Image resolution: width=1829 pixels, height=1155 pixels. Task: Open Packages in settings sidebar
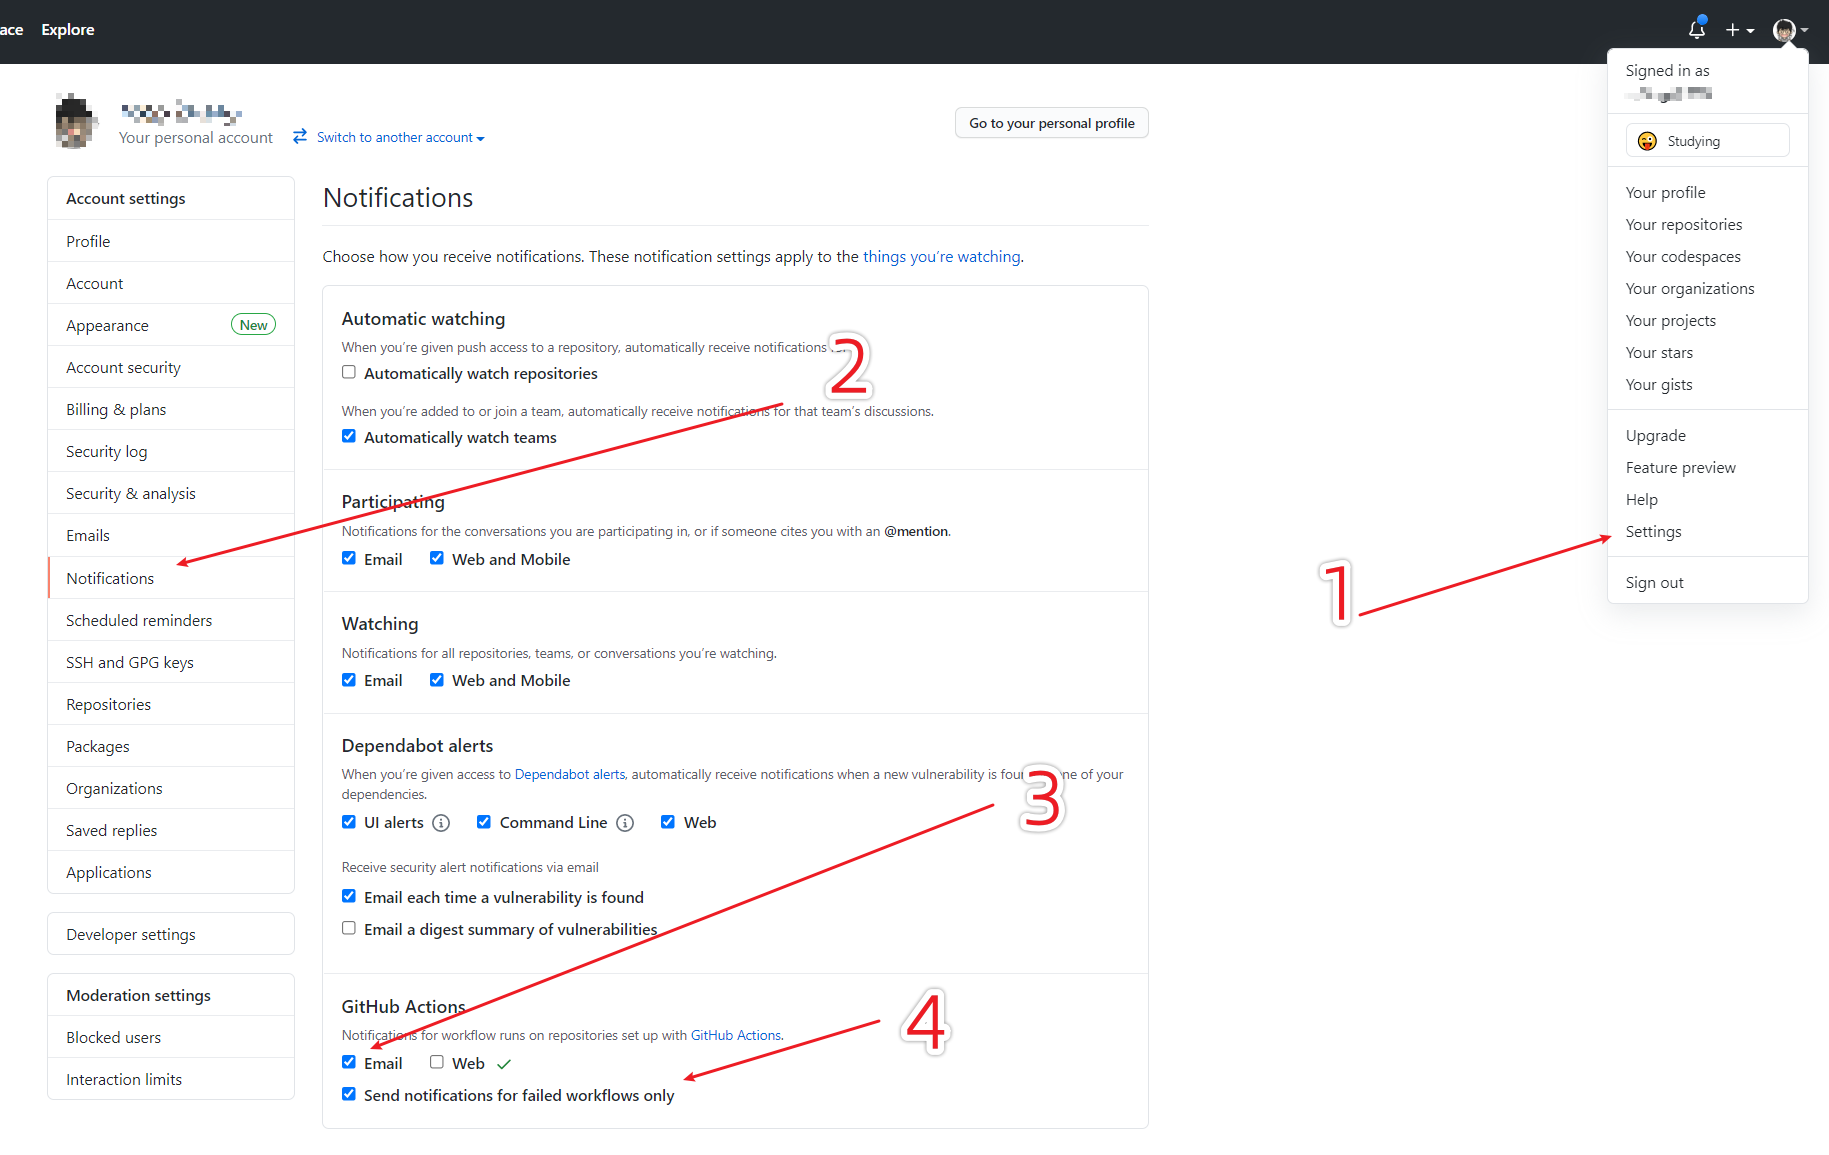pos(171,746)
